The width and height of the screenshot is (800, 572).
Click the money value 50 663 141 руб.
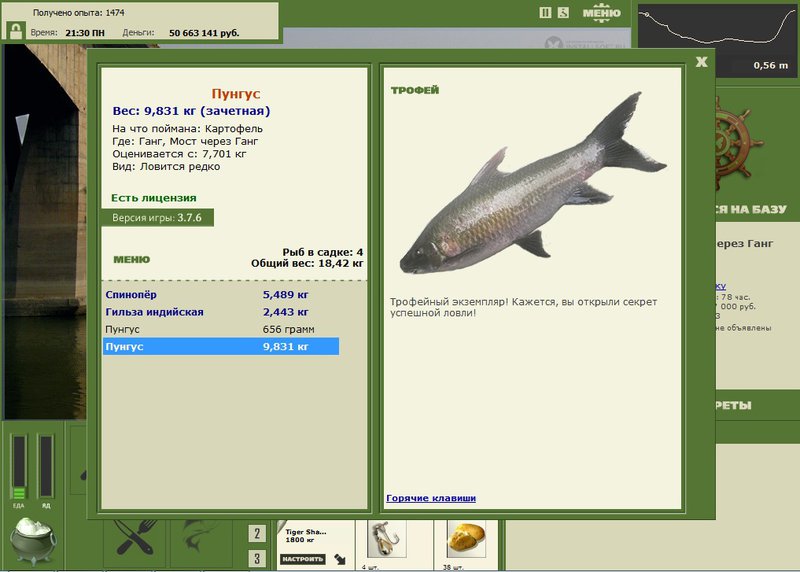[204, 33]
